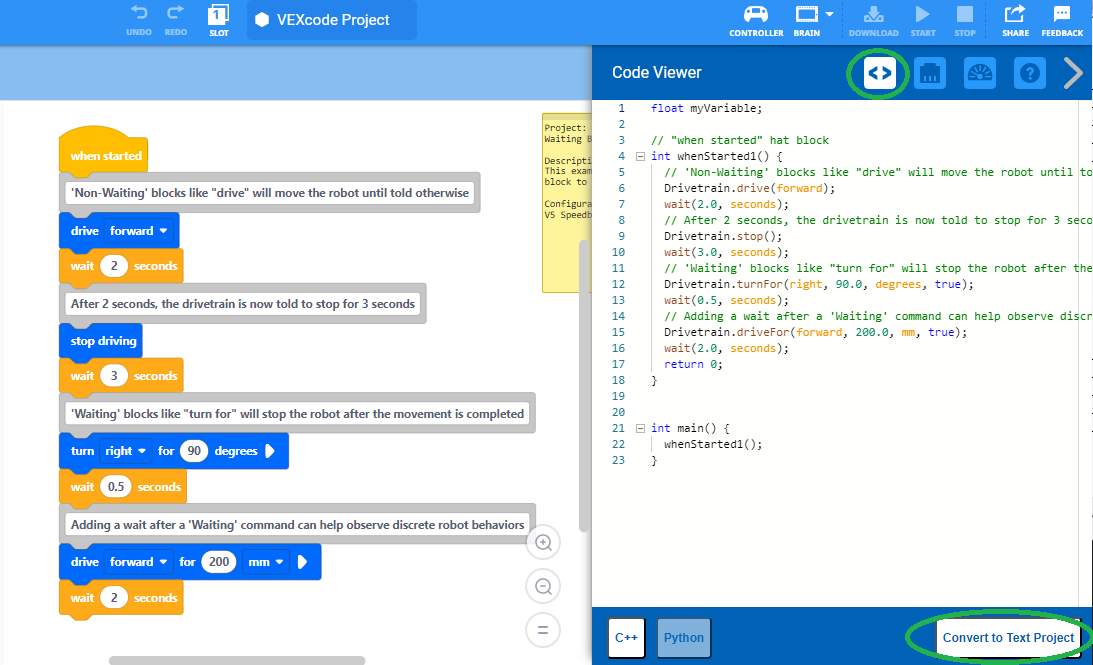Viewport: 1093px width, 665px height.
Task: Open the Devices port icon
Action: (930, 73)
